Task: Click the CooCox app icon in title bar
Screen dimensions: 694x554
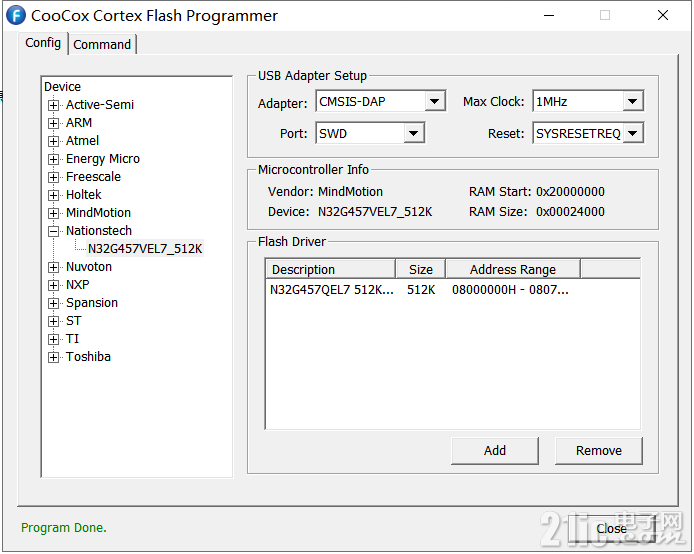Action: coord(15,15)
